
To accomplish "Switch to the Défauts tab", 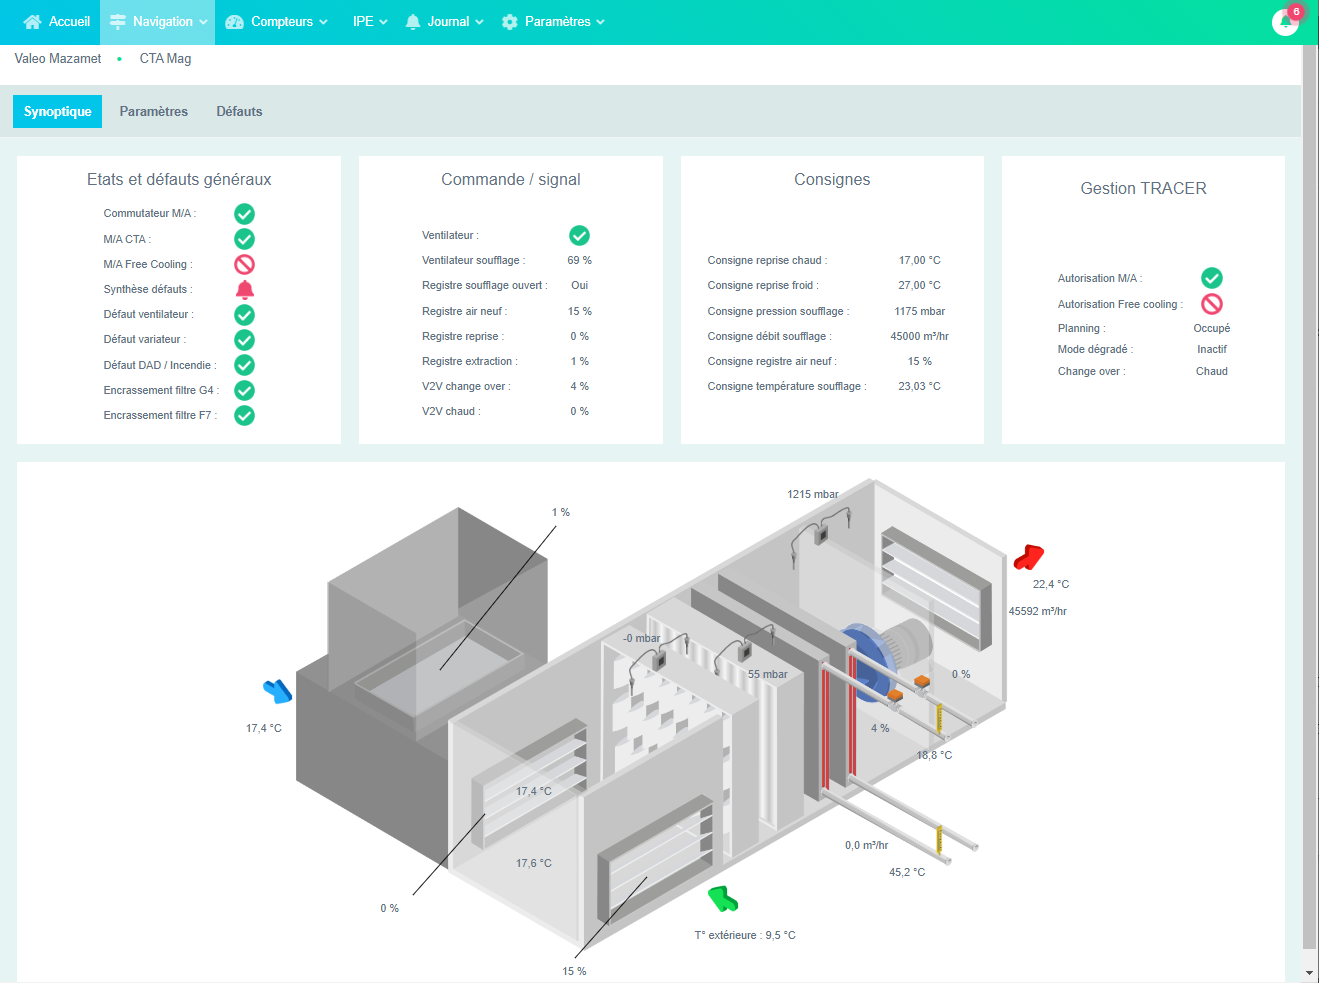I will tap(239, 112).
